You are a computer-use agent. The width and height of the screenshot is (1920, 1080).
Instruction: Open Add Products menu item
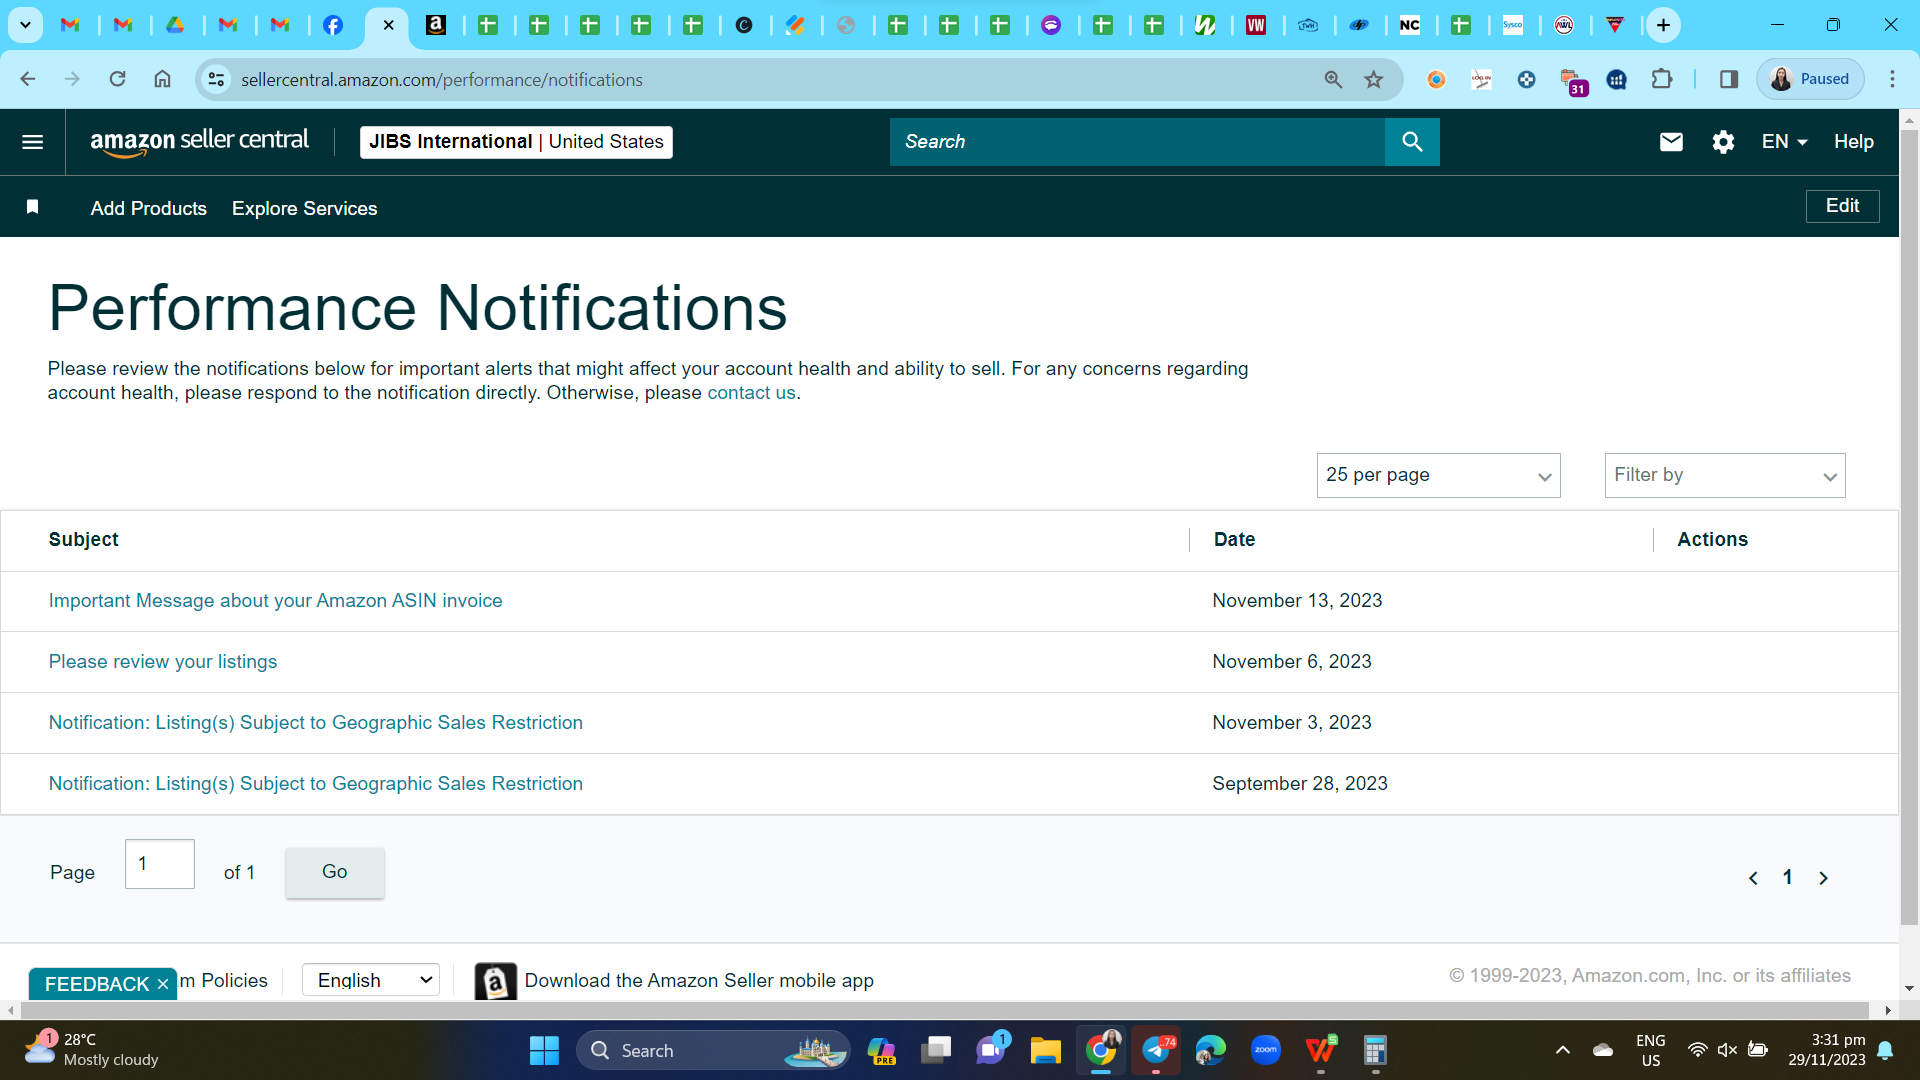click(149, 208)
